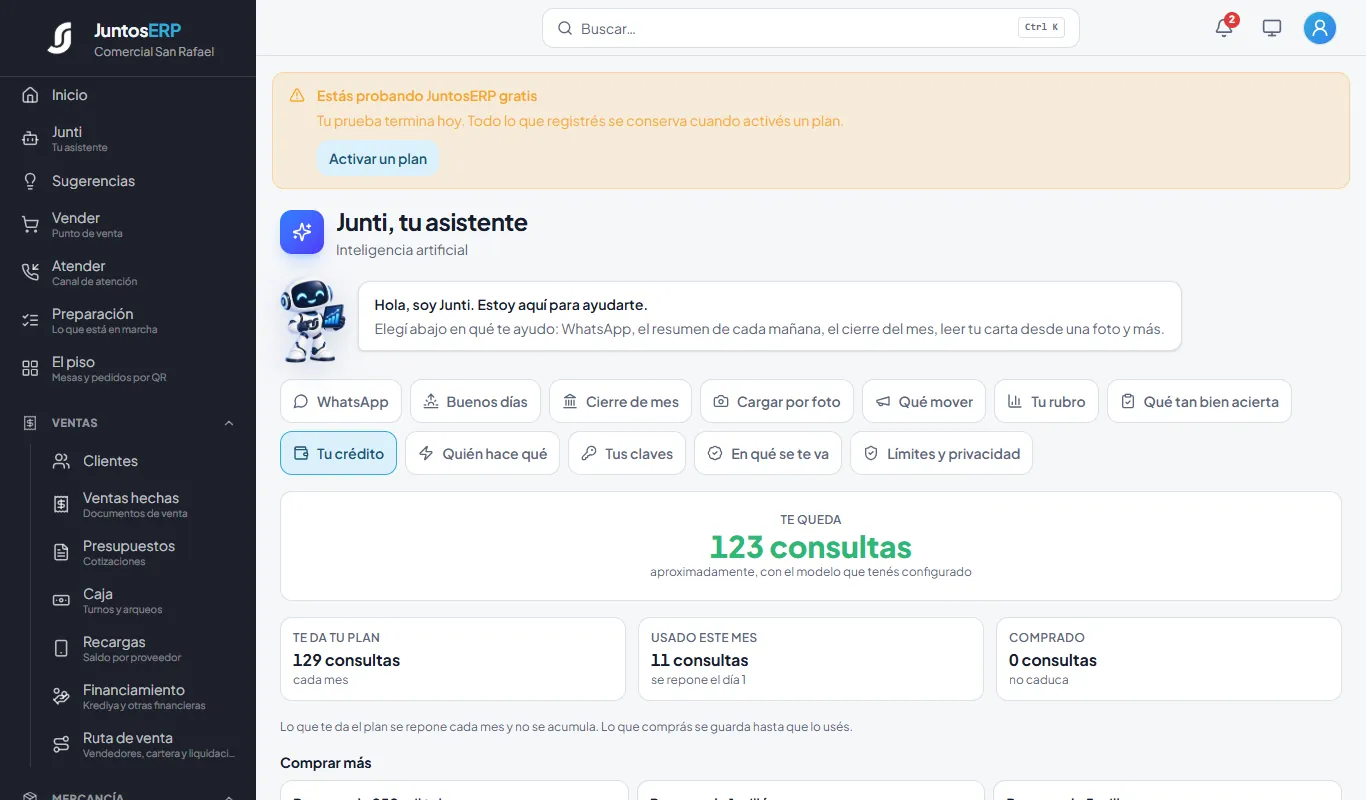Switch to Quién hace qué tab
Screen dimensions: 1366x800
point(482,453)
